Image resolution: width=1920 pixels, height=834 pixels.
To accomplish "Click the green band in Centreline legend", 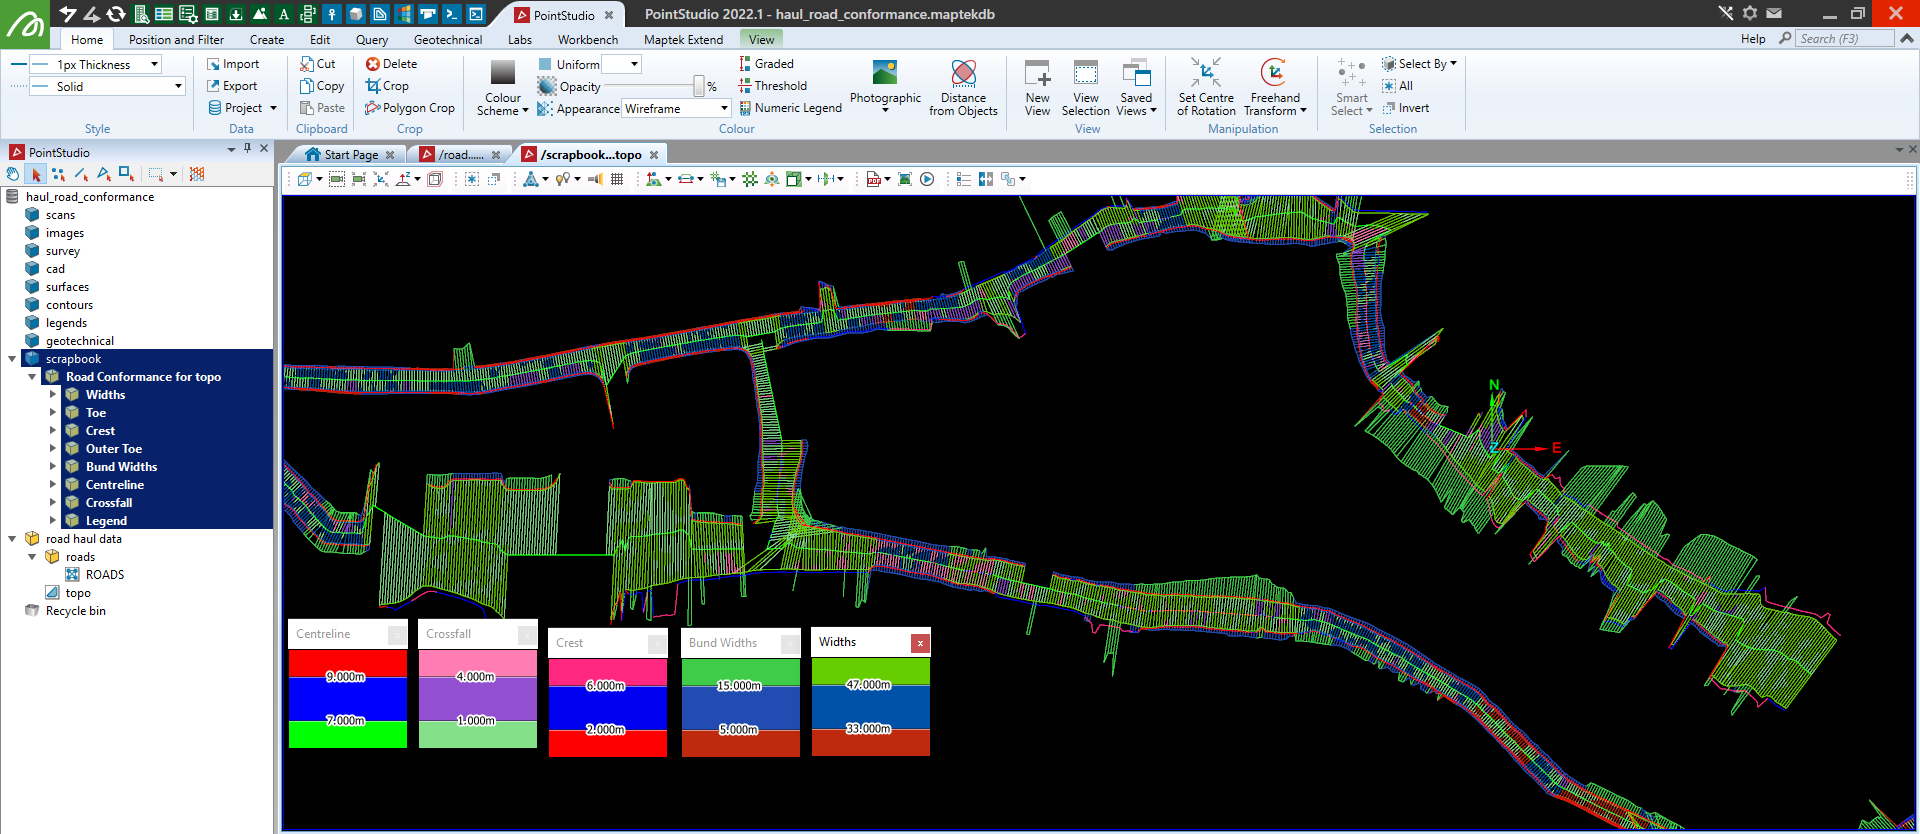I will (348, 735).
